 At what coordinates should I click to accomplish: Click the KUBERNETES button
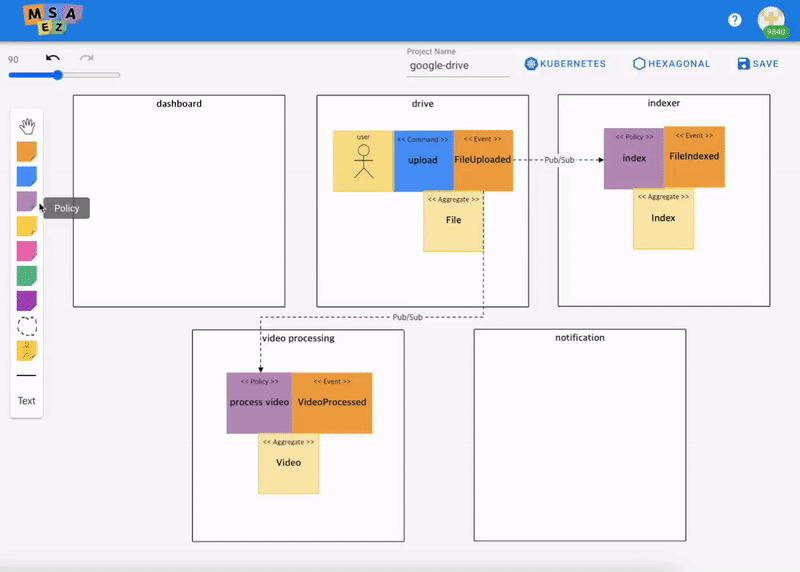(x=565, y=64)
